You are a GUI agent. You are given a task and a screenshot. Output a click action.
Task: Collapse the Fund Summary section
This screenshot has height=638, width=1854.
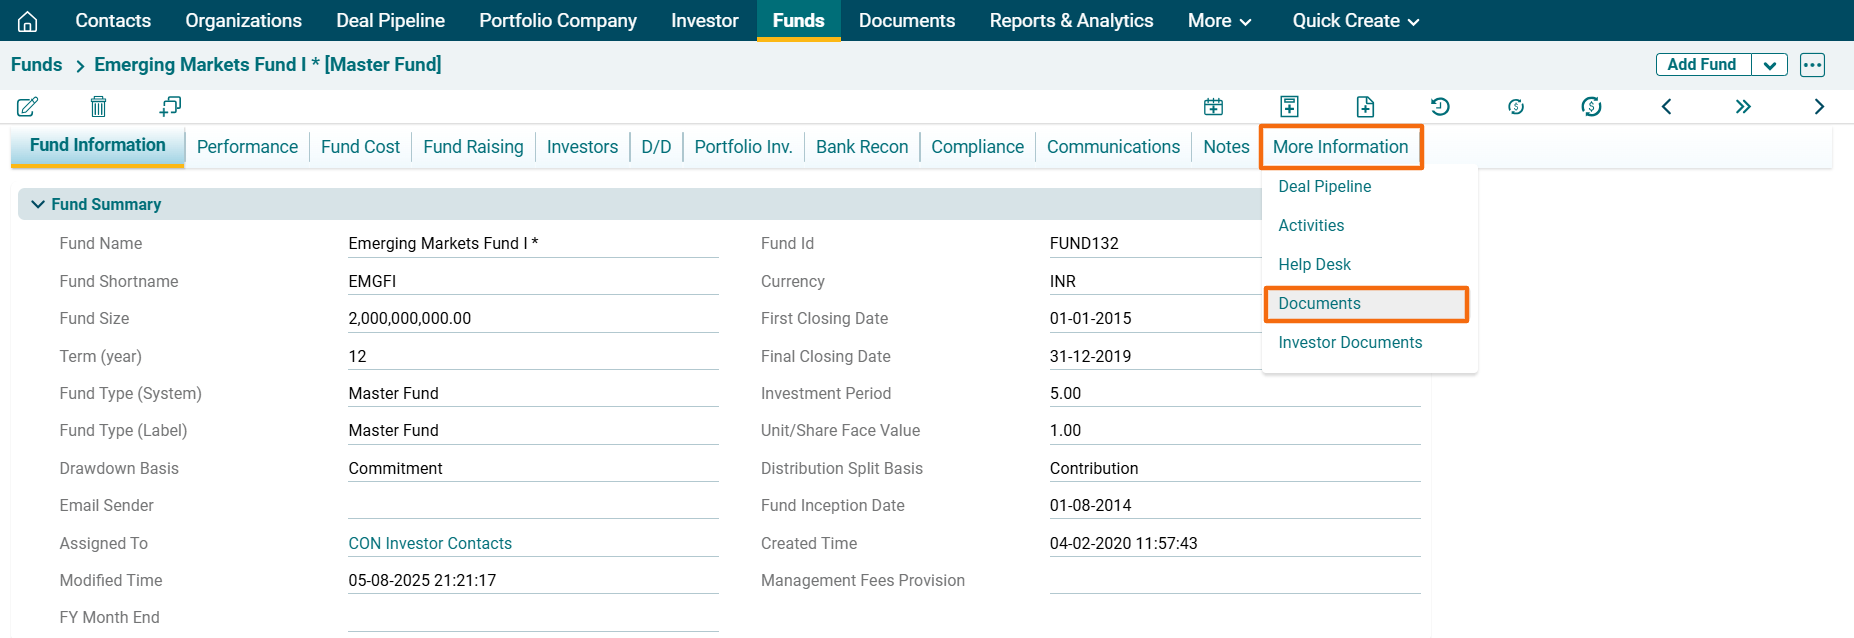(x=38, y=204)
